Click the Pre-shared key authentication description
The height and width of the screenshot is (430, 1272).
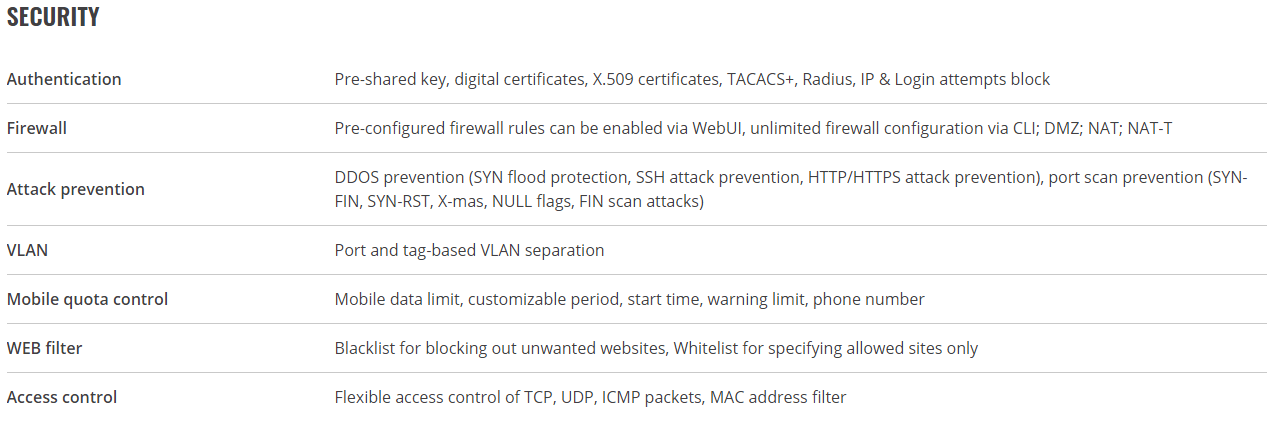point(692,79)
